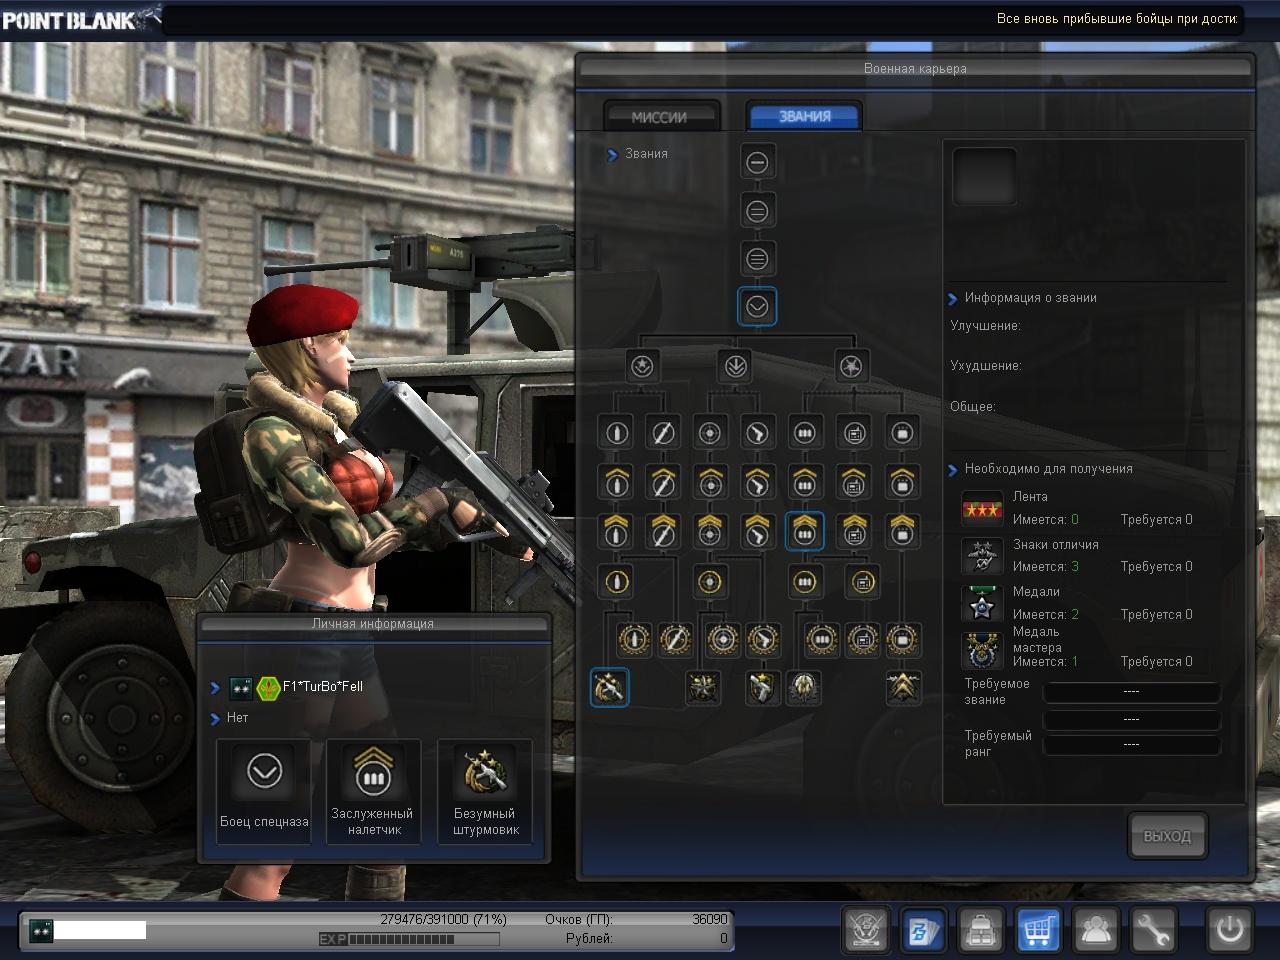The width and height of the screenshot is (1280, 960).
Task: Open the backpack inventory
Action: coord(981,931)
